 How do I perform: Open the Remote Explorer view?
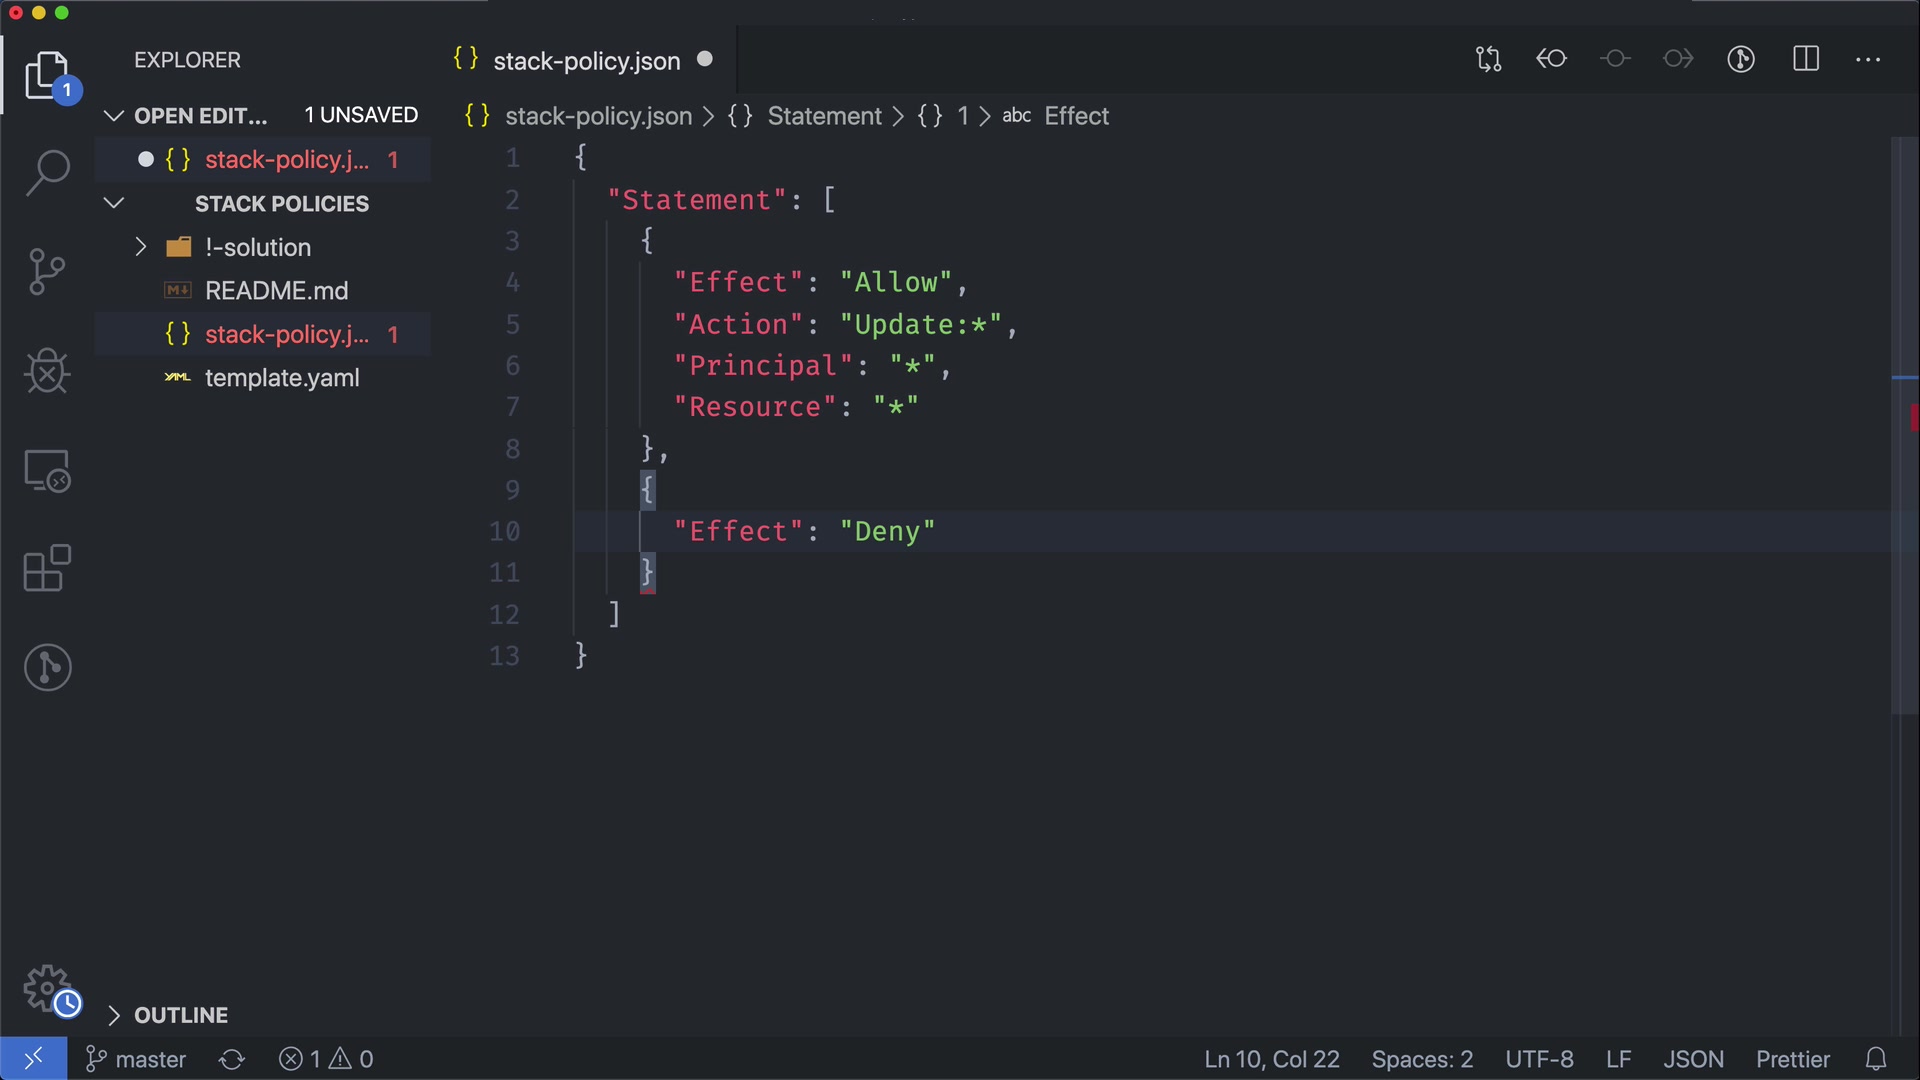pos(47,470)
